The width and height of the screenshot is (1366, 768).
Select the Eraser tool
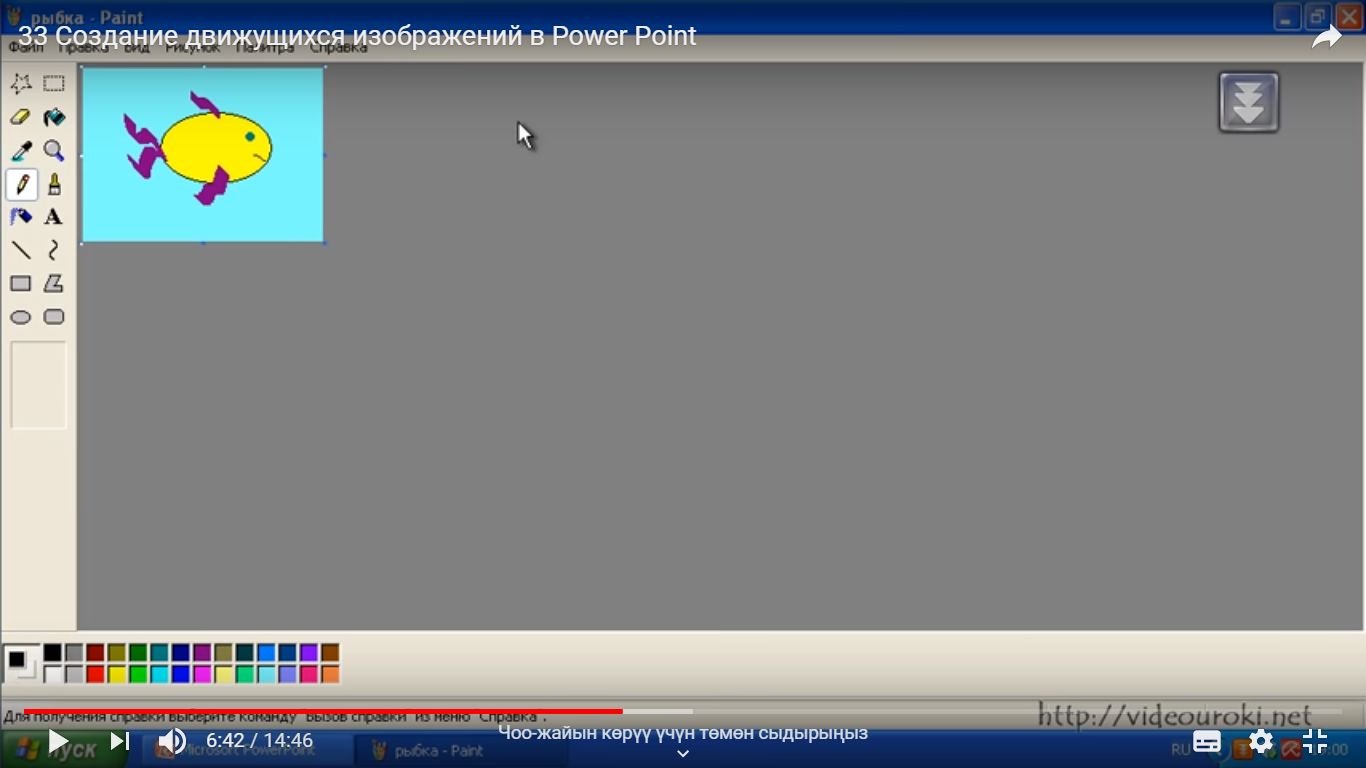tap(21, 118)
